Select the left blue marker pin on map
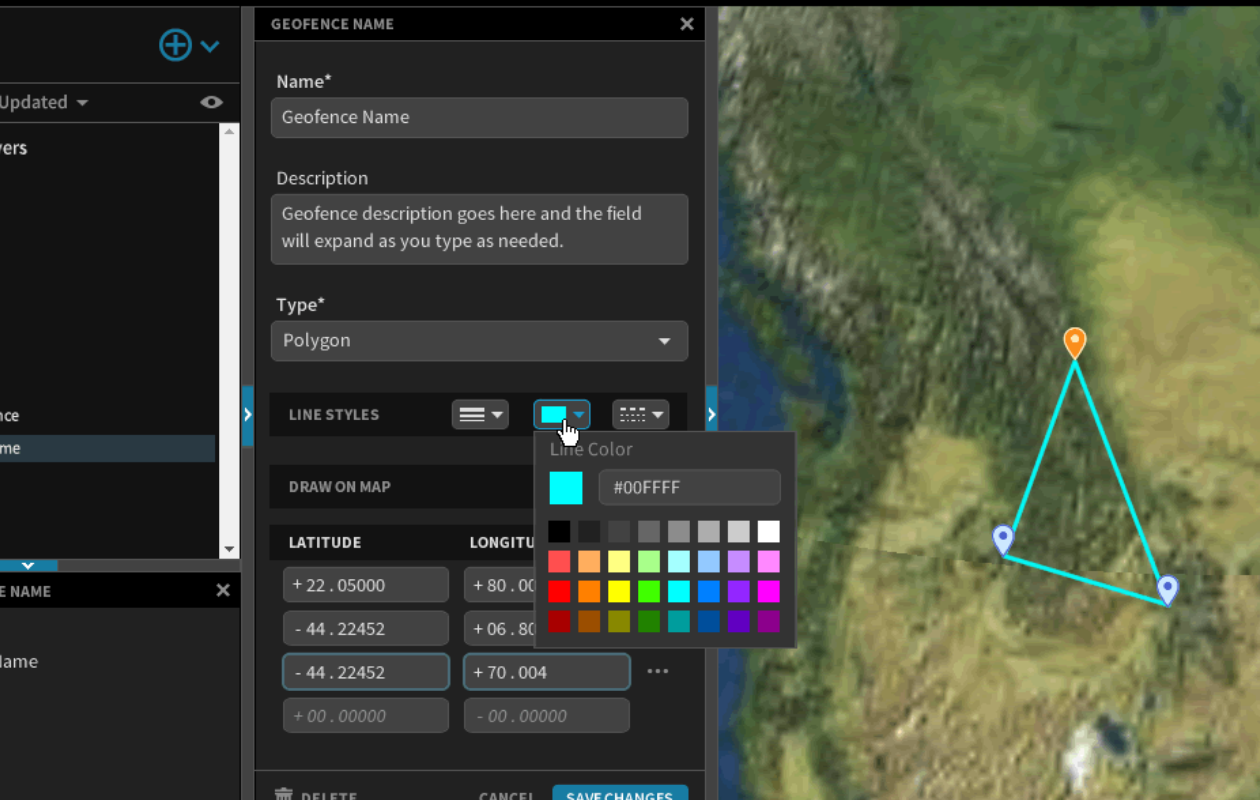This screenshot has width=1260, height=800. (1003, 540)
